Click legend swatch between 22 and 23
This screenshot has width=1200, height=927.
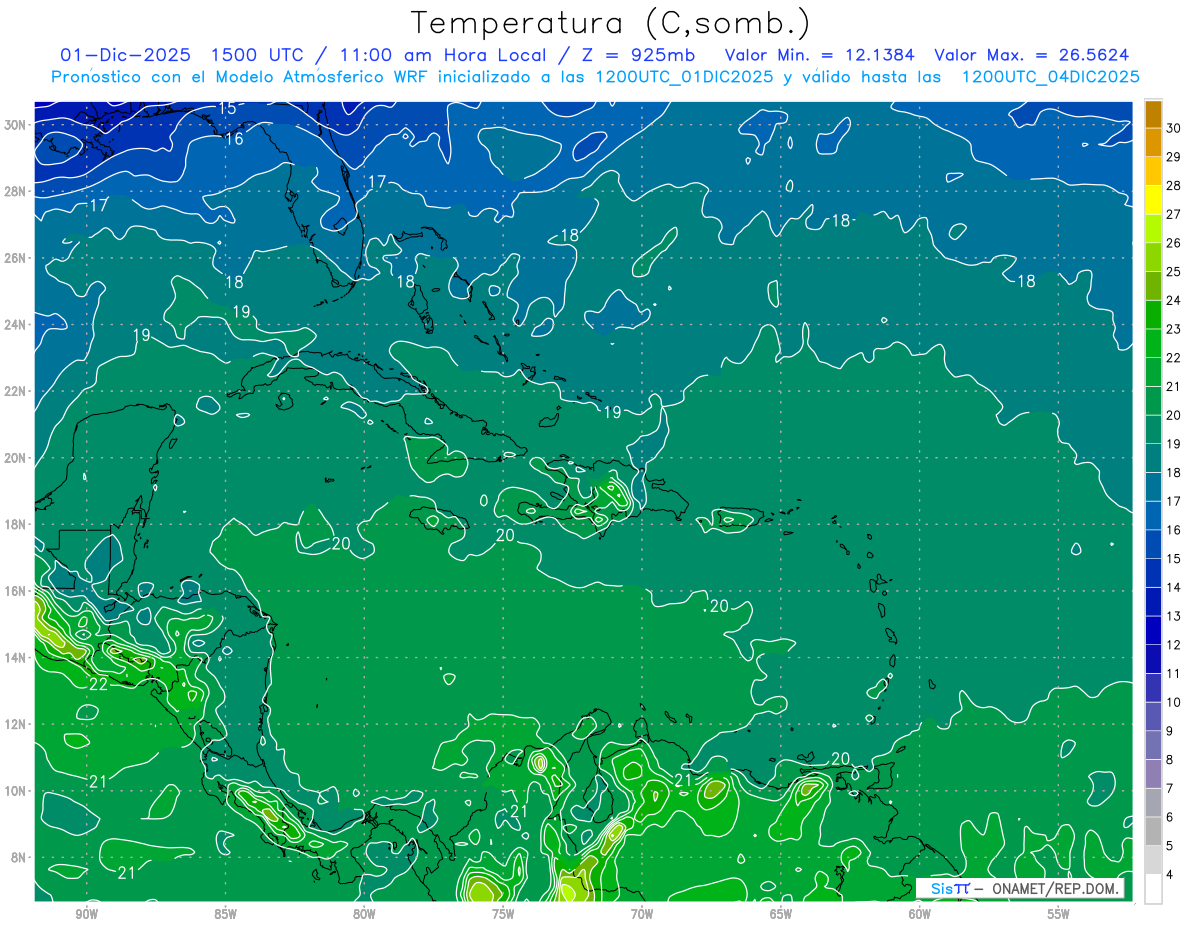(1153, 343)
